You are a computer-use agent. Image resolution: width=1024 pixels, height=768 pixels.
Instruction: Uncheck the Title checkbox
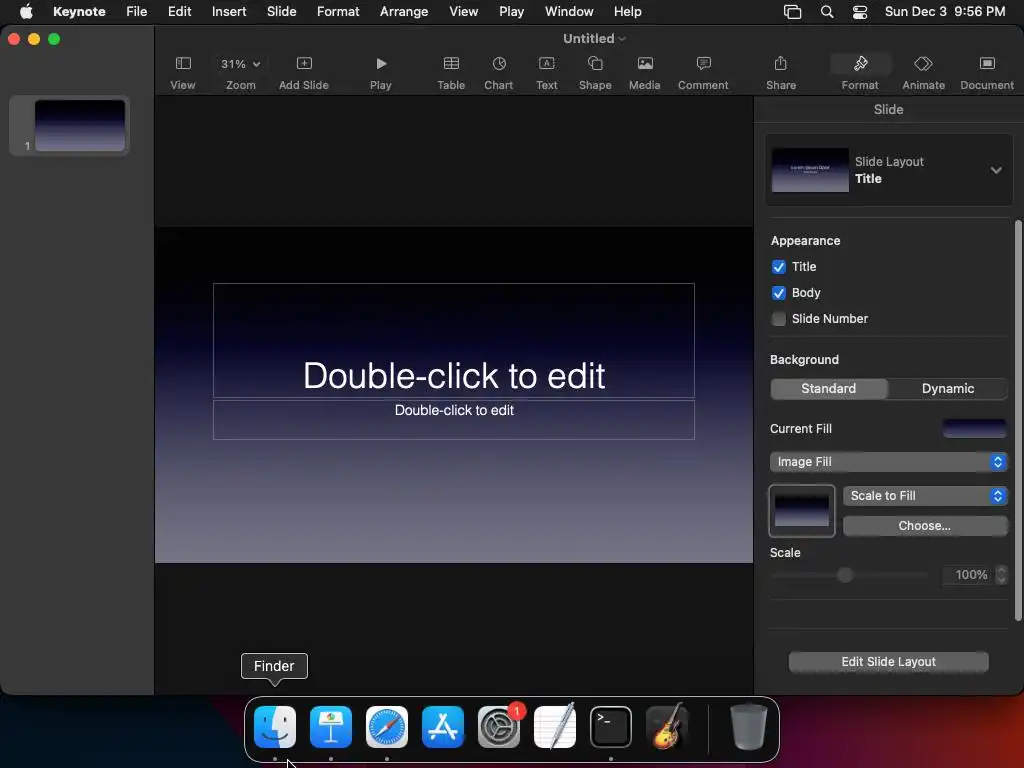click(778, 267)
